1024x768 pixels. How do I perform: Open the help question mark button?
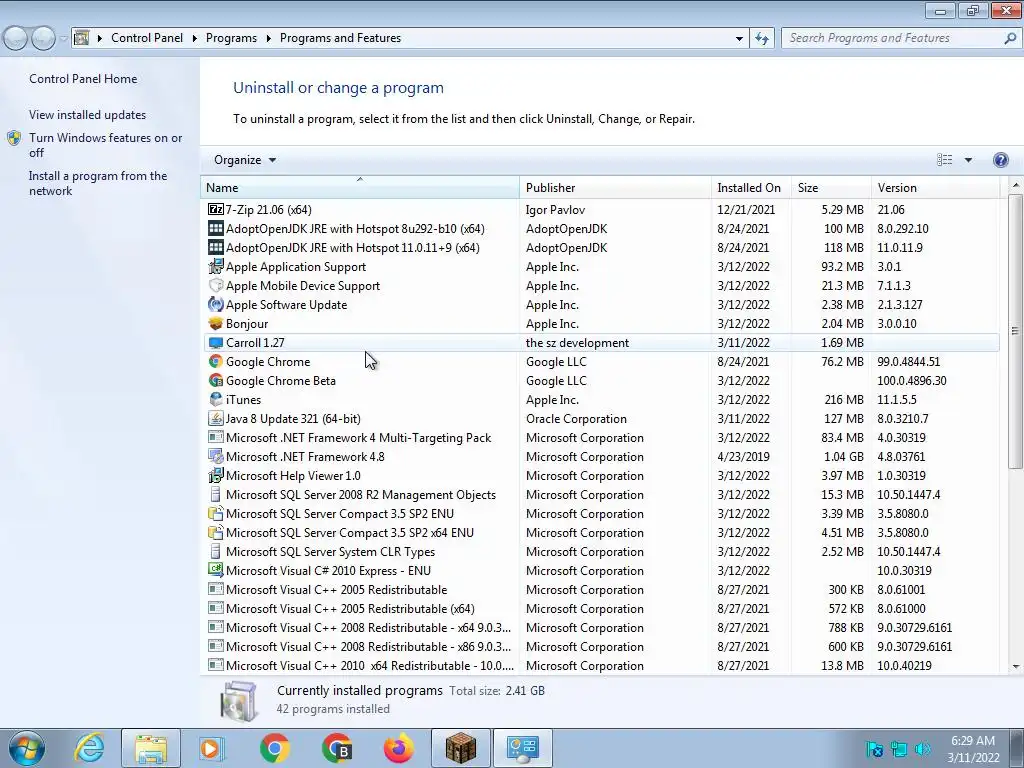[x=1000, y=160]
